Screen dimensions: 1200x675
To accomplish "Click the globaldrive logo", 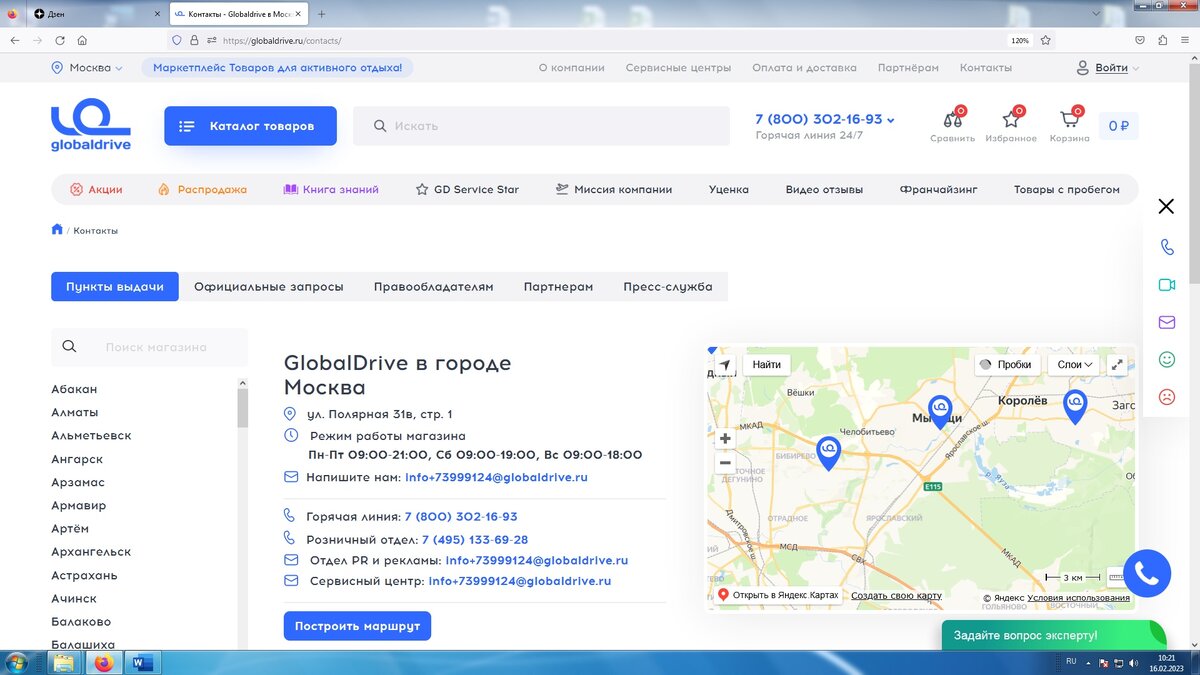I will click(x=91, y=125).
